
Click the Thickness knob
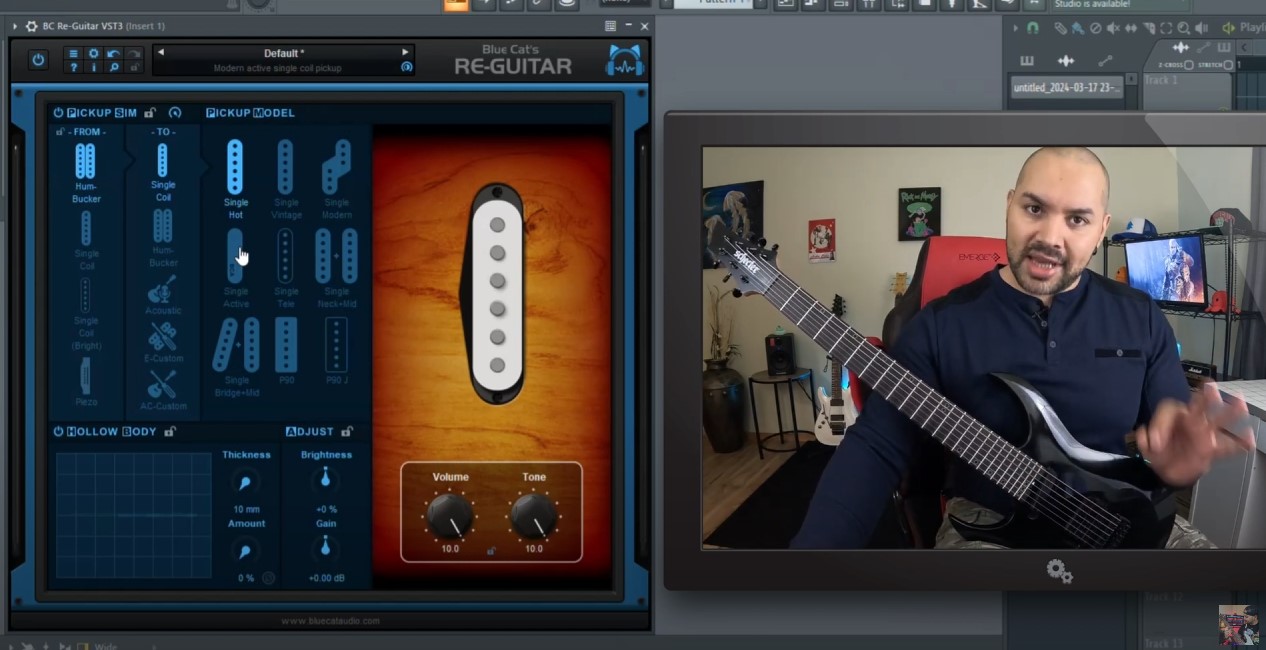(x=245, y=482)
